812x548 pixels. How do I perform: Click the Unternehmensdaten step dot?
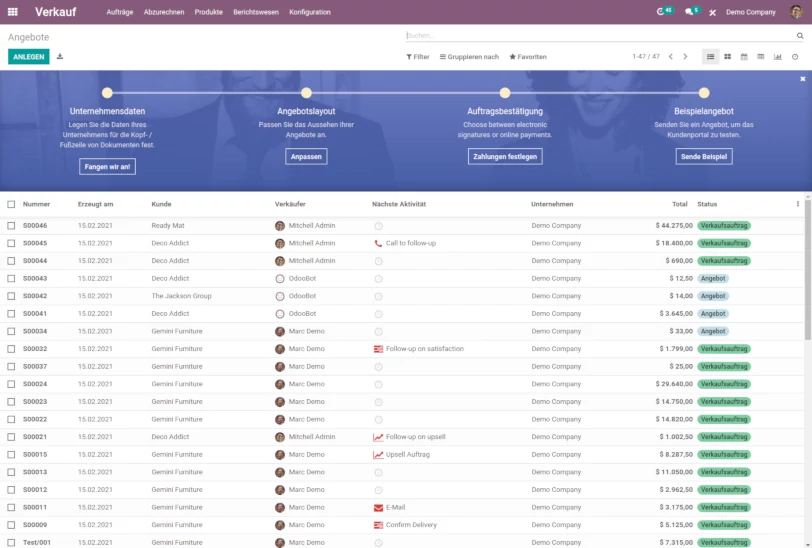click(x=107, y=93)
